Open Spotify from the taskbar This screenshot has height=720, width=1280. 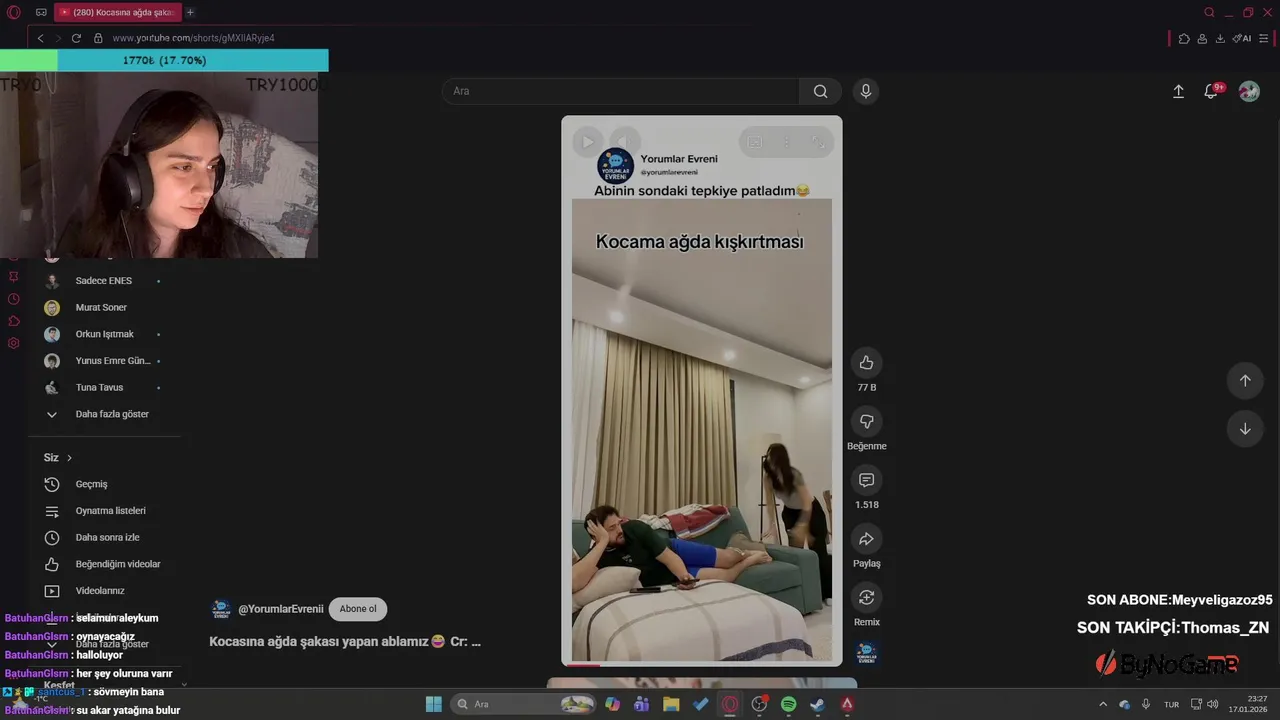(788, 704)
